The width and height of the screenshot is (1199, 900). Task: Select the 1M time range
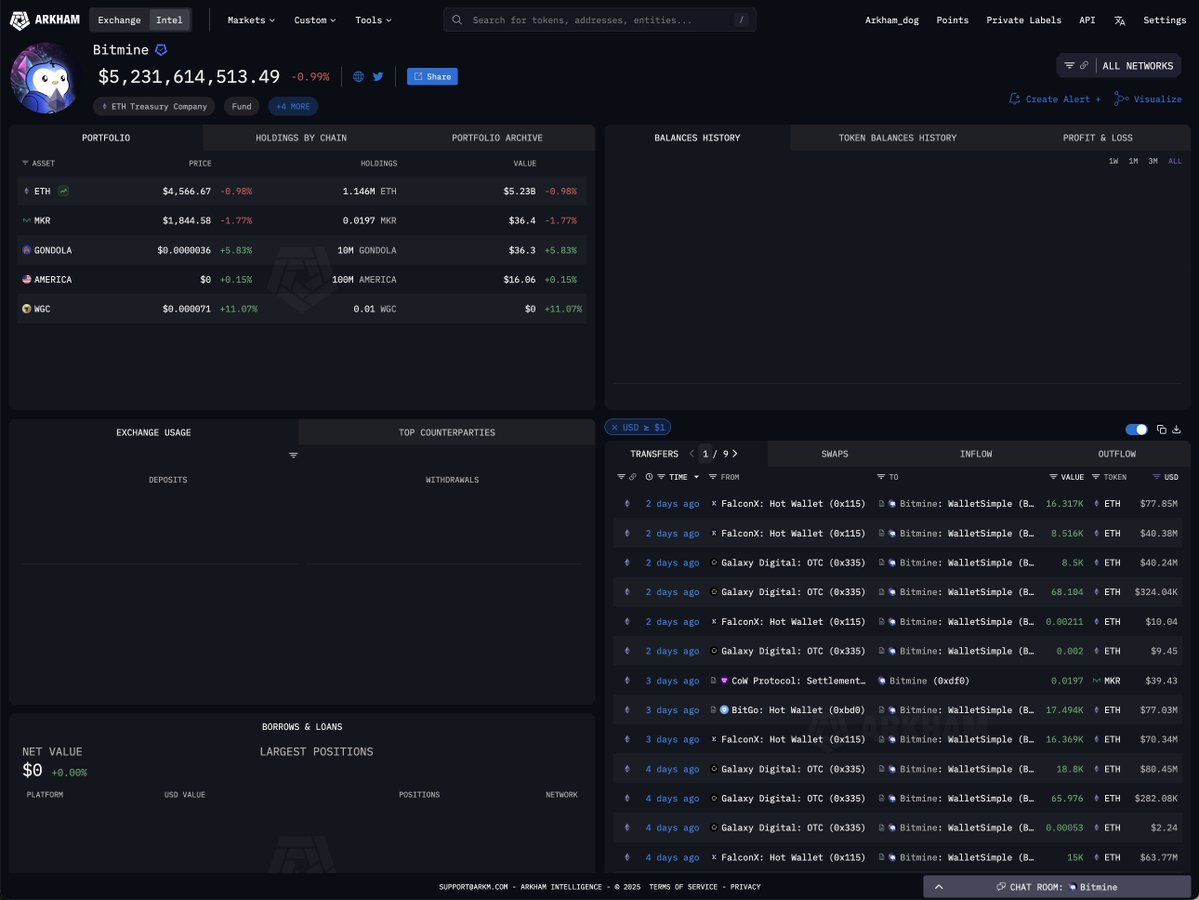(x=1133, y=161)
